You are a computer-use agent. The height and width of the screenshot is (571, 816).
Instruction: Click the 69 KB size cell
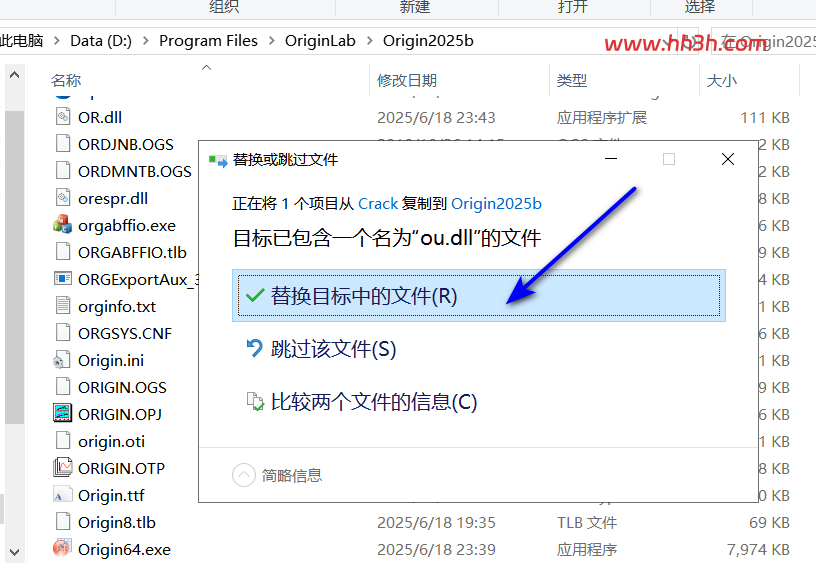coord(769,522)
